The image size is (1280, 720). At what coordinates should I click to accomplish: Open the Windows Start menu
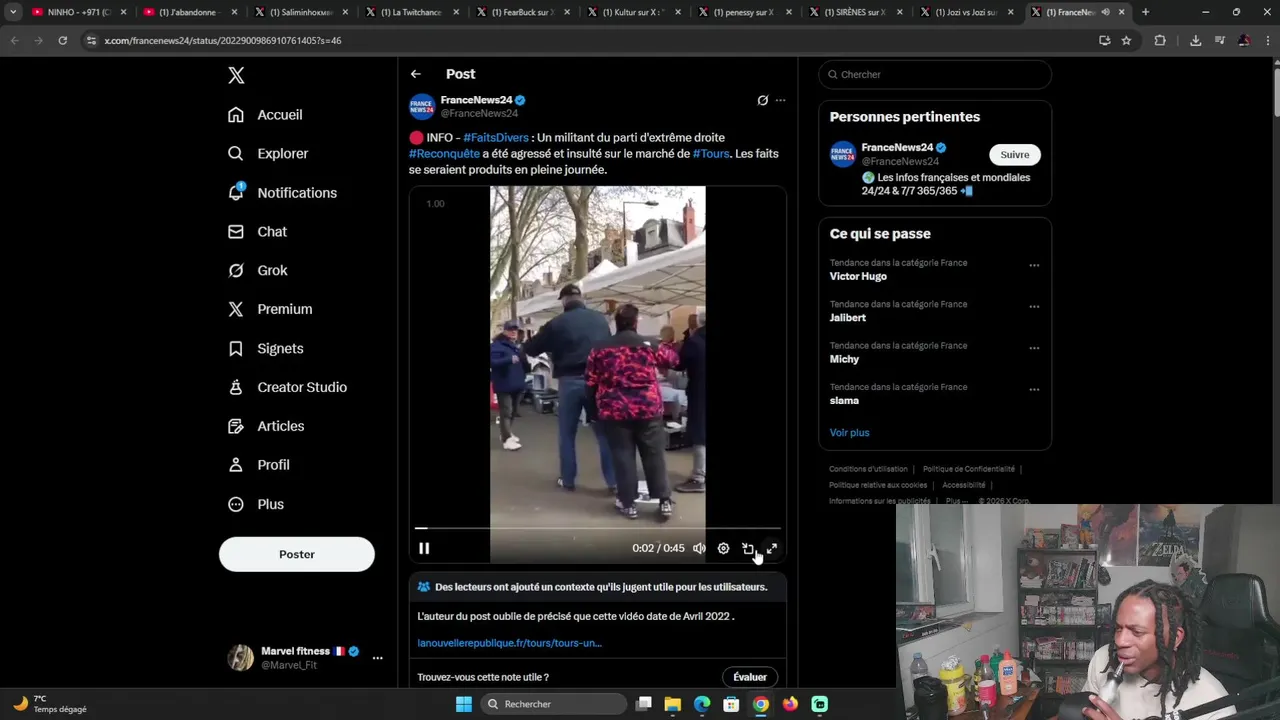pos(464,704)
